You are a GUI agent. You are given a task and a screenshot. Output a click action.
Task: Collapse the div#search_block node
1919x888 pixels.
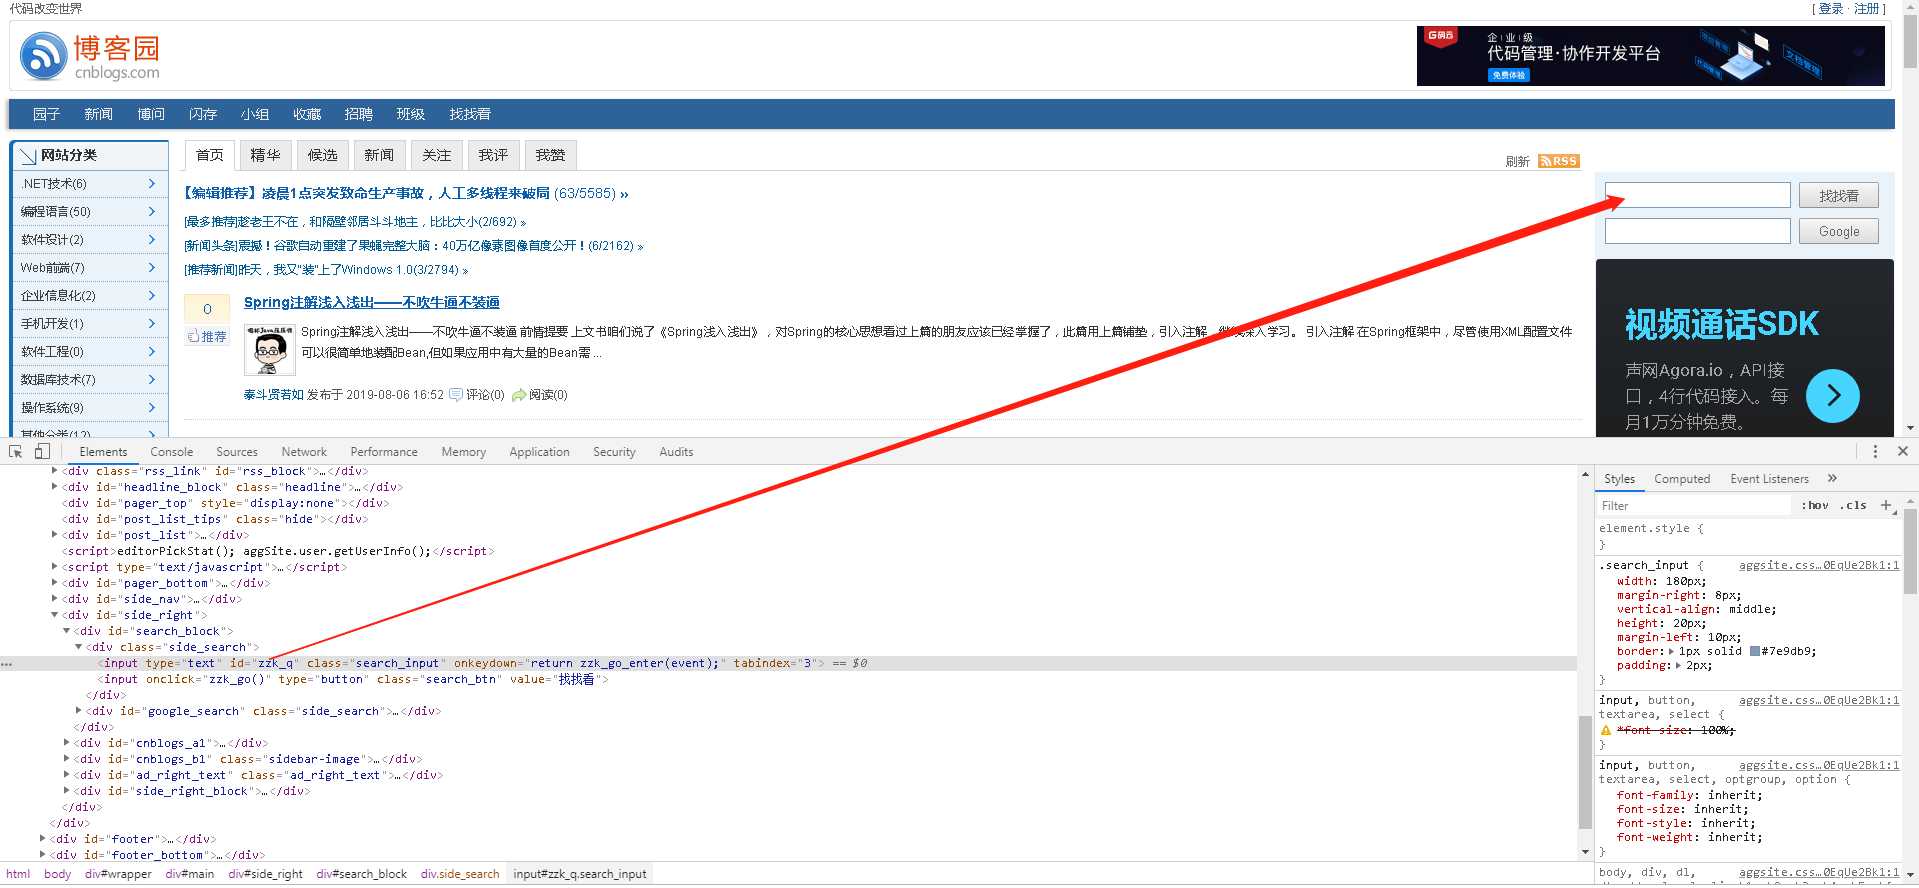click(x=67, y=631)
